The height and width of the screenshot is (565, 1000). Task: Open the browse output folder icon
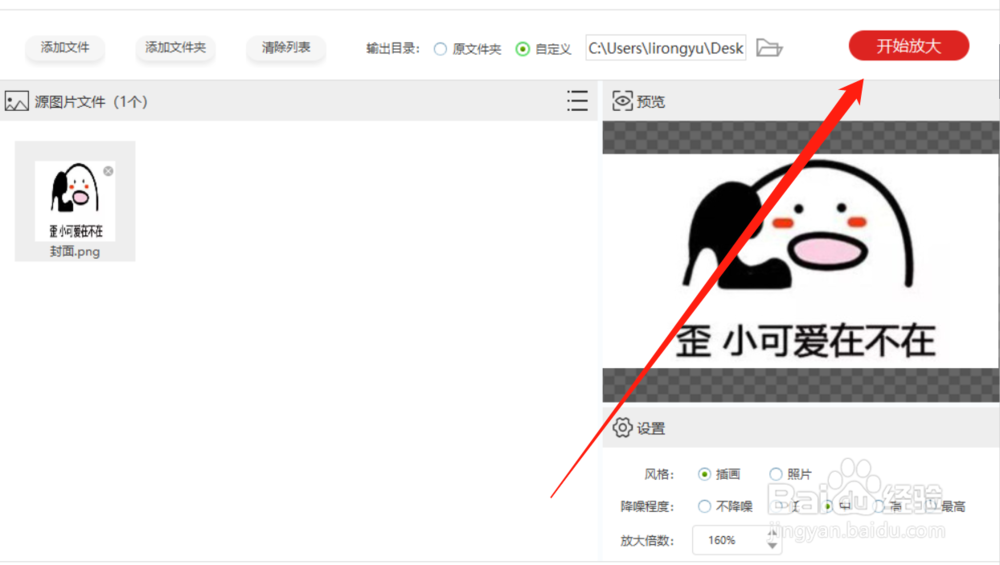(769, 48)
